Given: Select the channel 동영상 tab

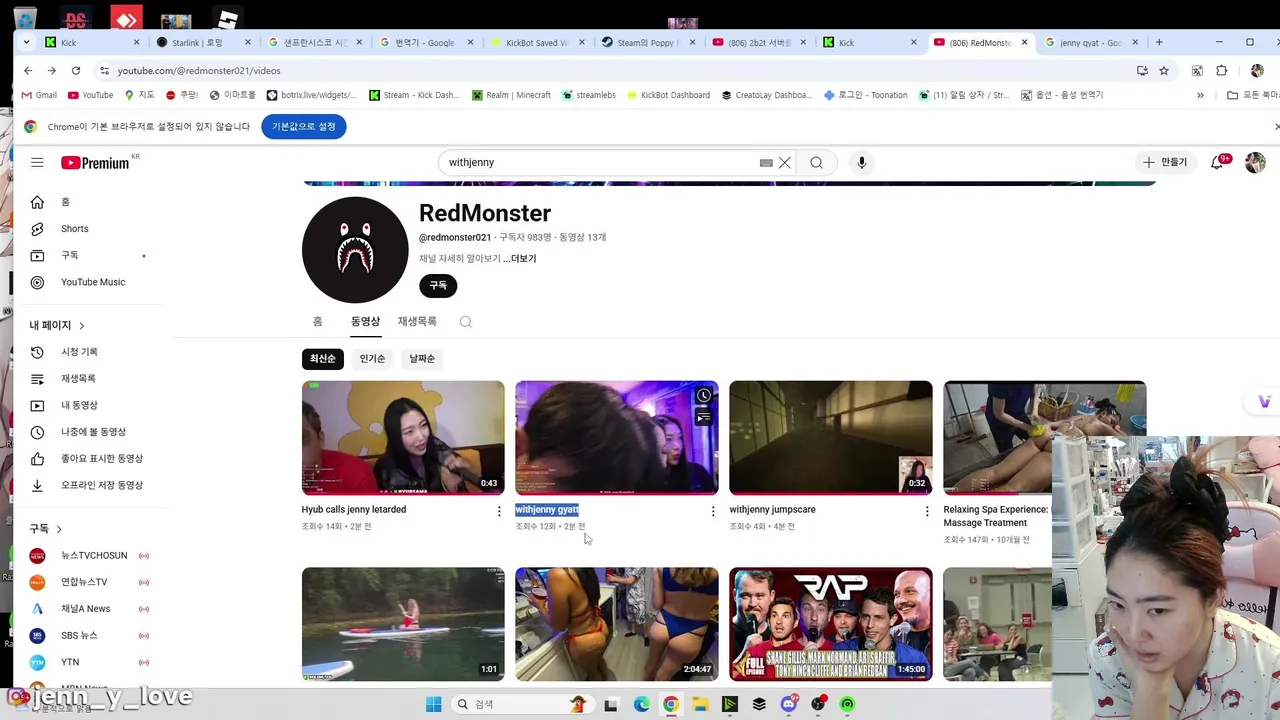Looking at the screenshot, I should pyautogui.click(x=365, y=321).
